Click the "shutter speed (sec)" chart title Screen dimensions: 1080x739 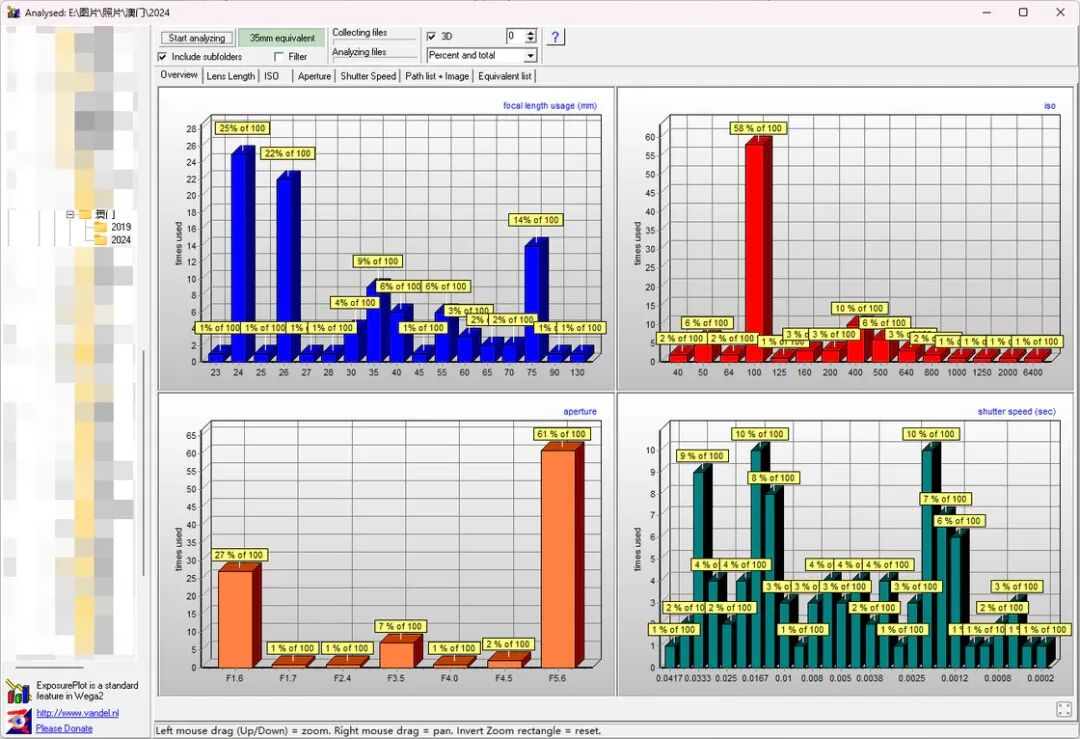point(1017,411)
